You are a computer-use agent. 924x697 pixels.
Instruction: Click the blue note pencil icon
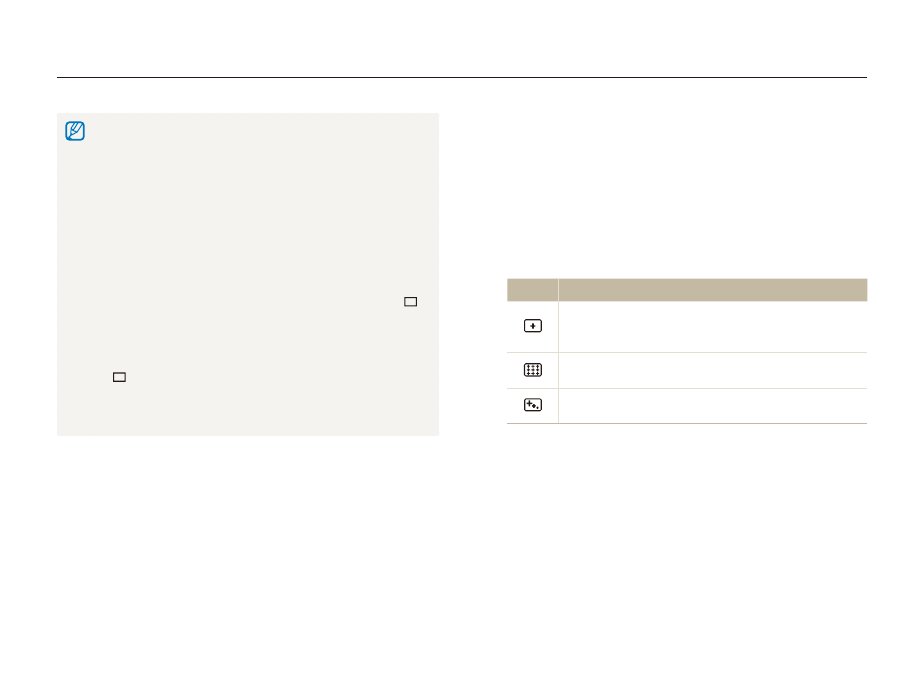75,132
